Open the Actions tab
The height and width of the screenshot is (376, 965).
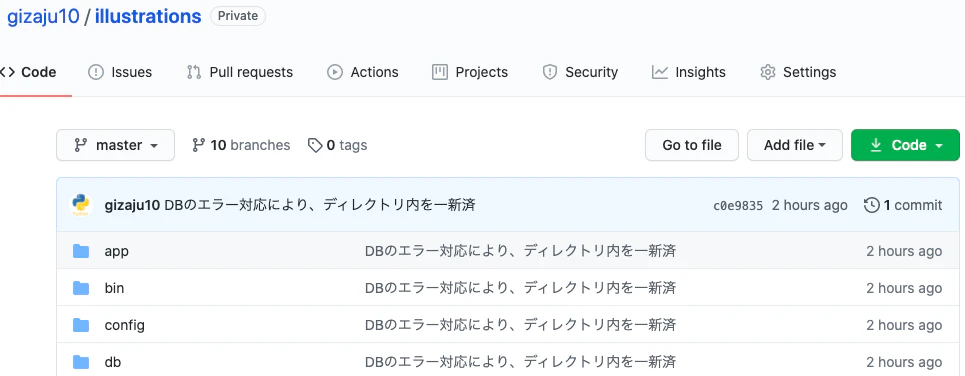362,72
